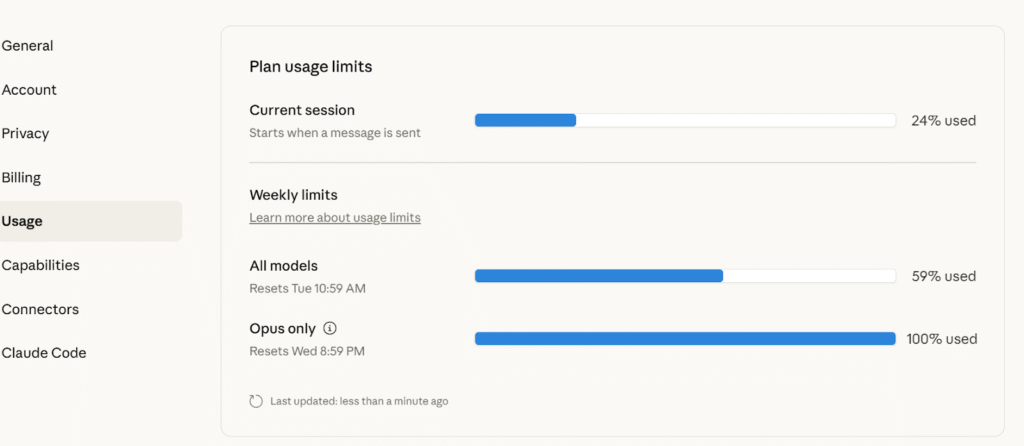Open Learn more about usage limits link
Viewport: 1024px width, 446px height.
tap(335, 218)
